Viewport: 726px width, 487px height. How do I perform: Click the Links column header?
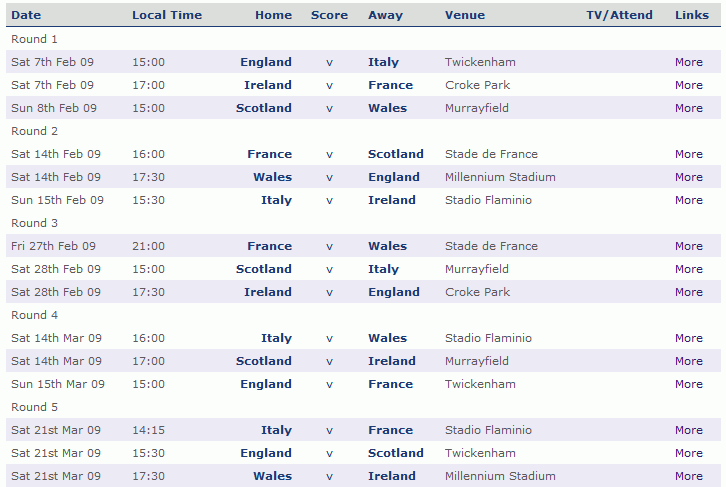coord(692,15)
